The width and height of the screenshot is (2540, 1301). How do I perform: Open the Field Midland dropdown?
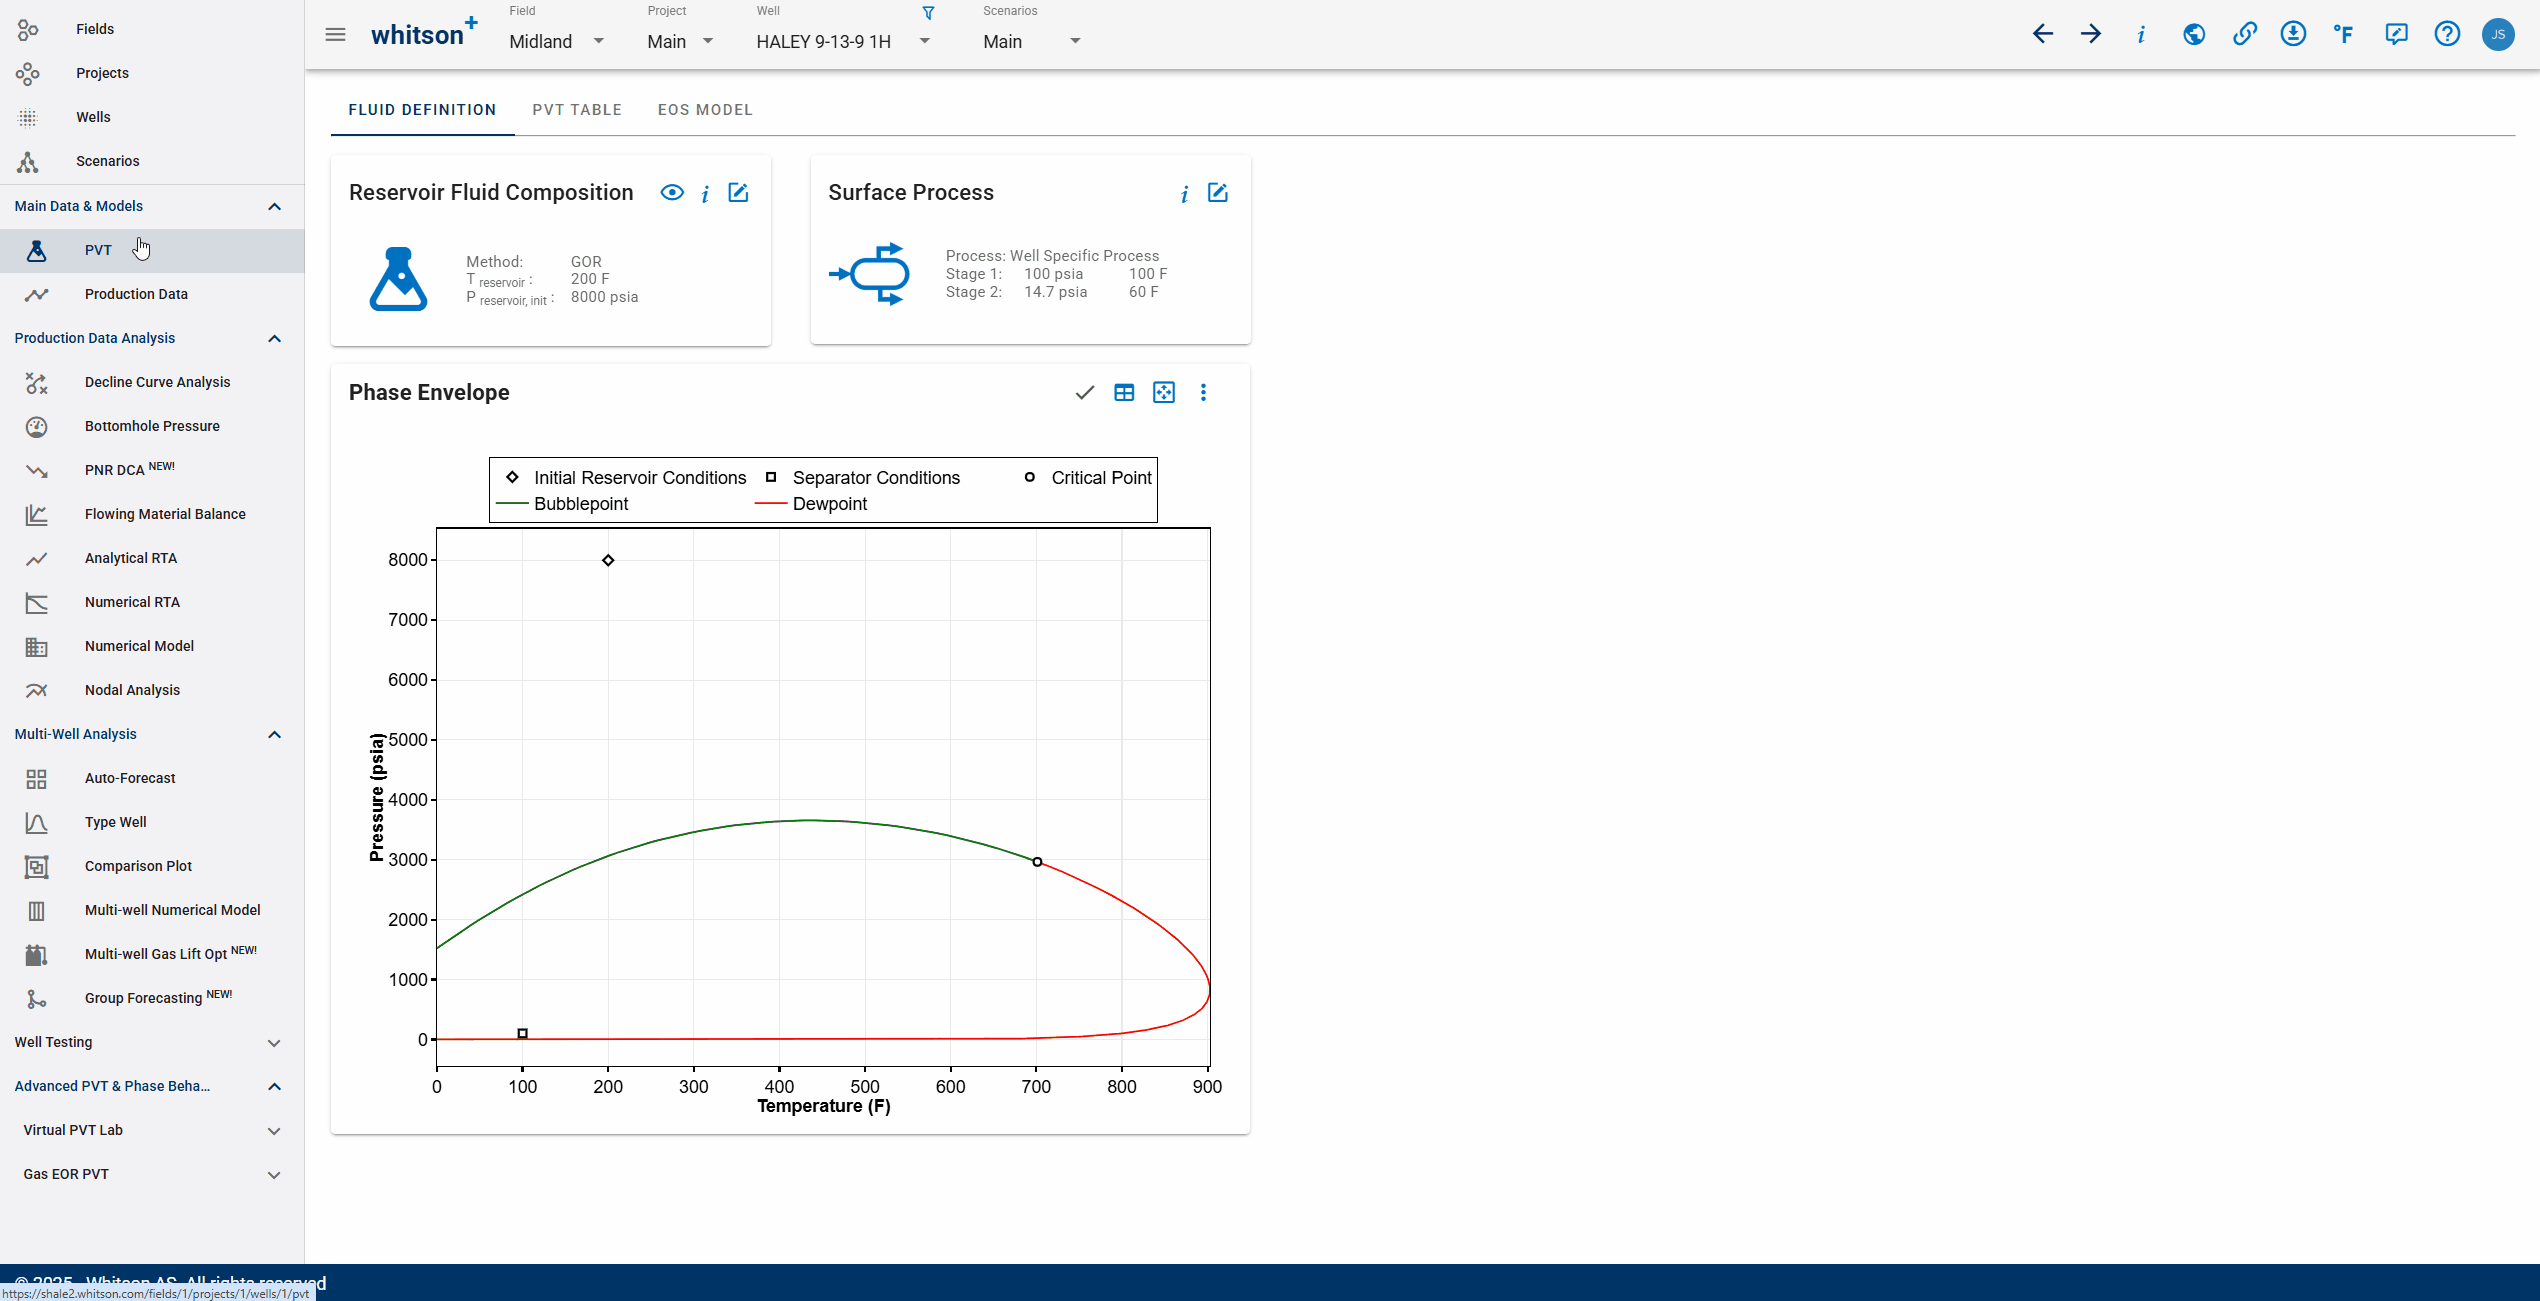[557, 41]
